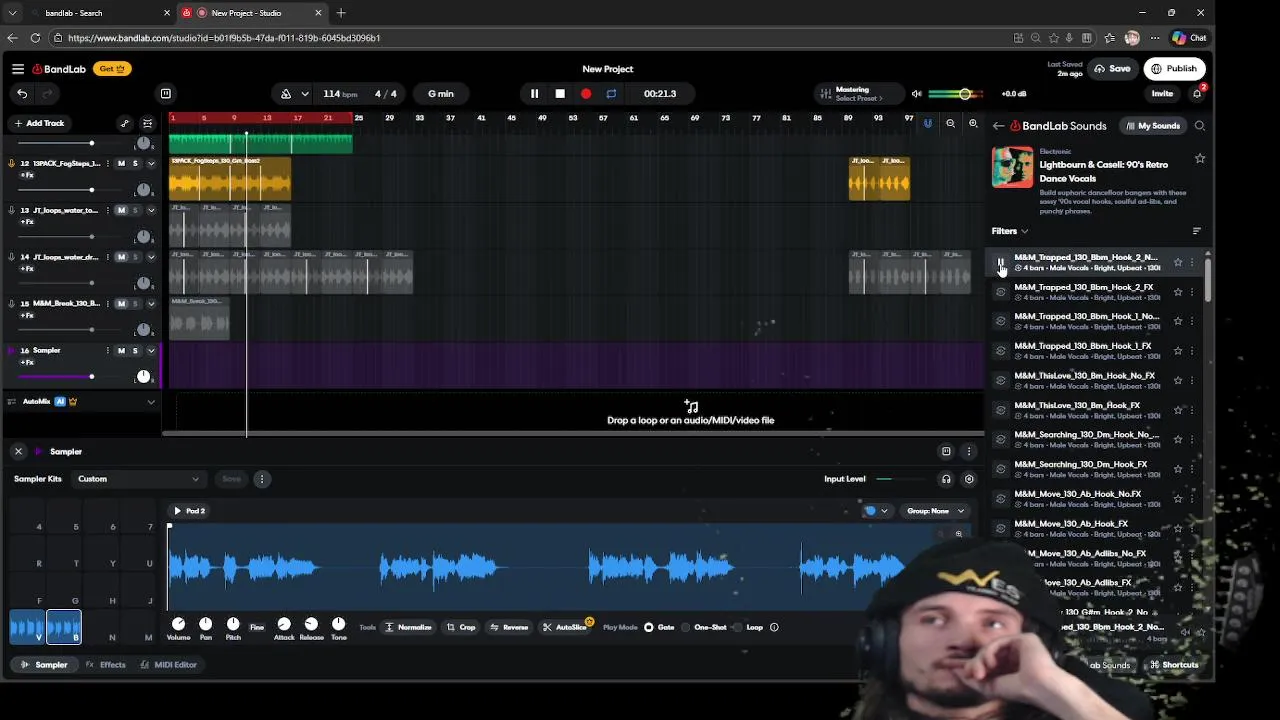Click the redo arrow icon
1280x720 pixels.
[47, 94]
